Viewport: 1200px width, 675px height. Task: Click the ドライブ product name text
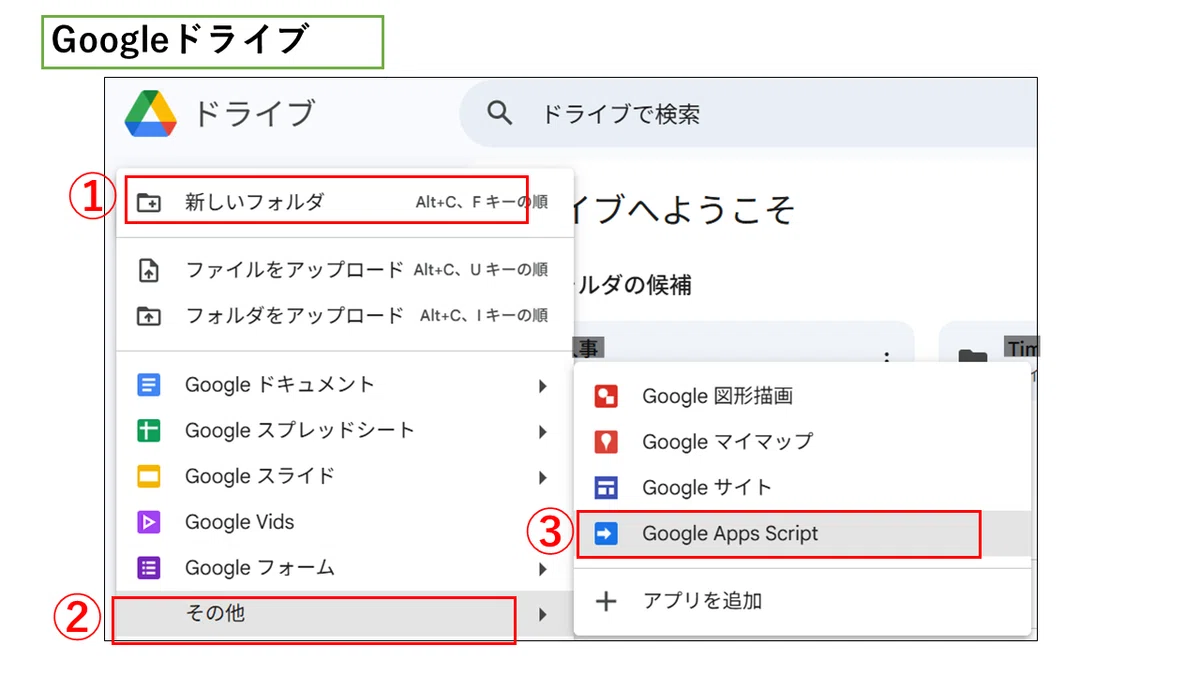[x=253, y=114]
